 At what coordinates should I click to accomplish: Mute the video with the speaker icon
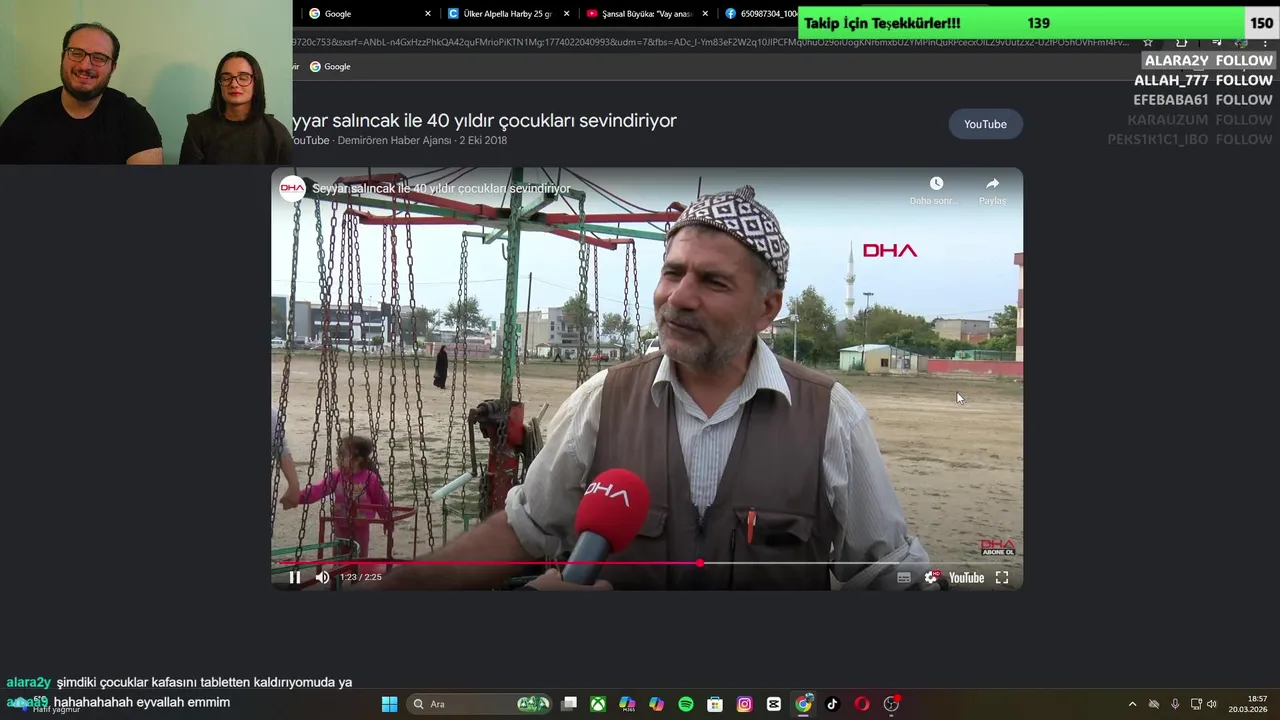[322, 577]
